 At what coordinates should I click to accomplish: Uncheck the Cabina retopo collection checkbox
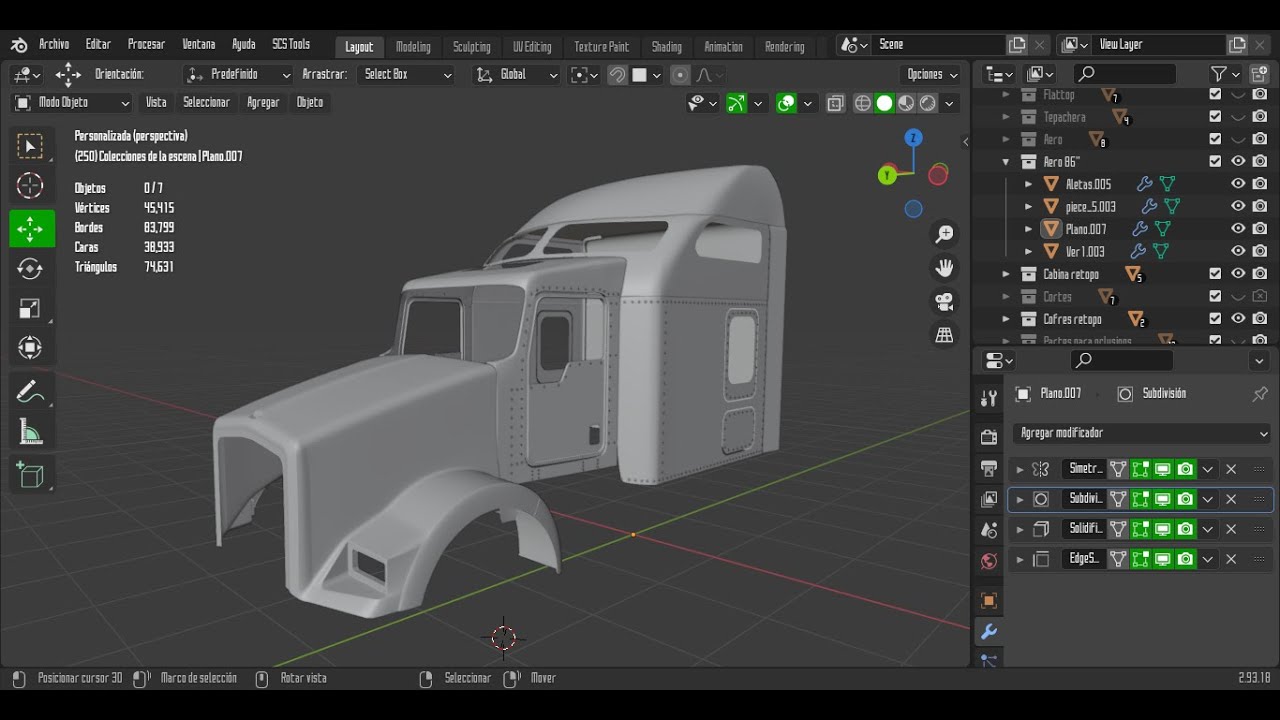[1215, 274]
